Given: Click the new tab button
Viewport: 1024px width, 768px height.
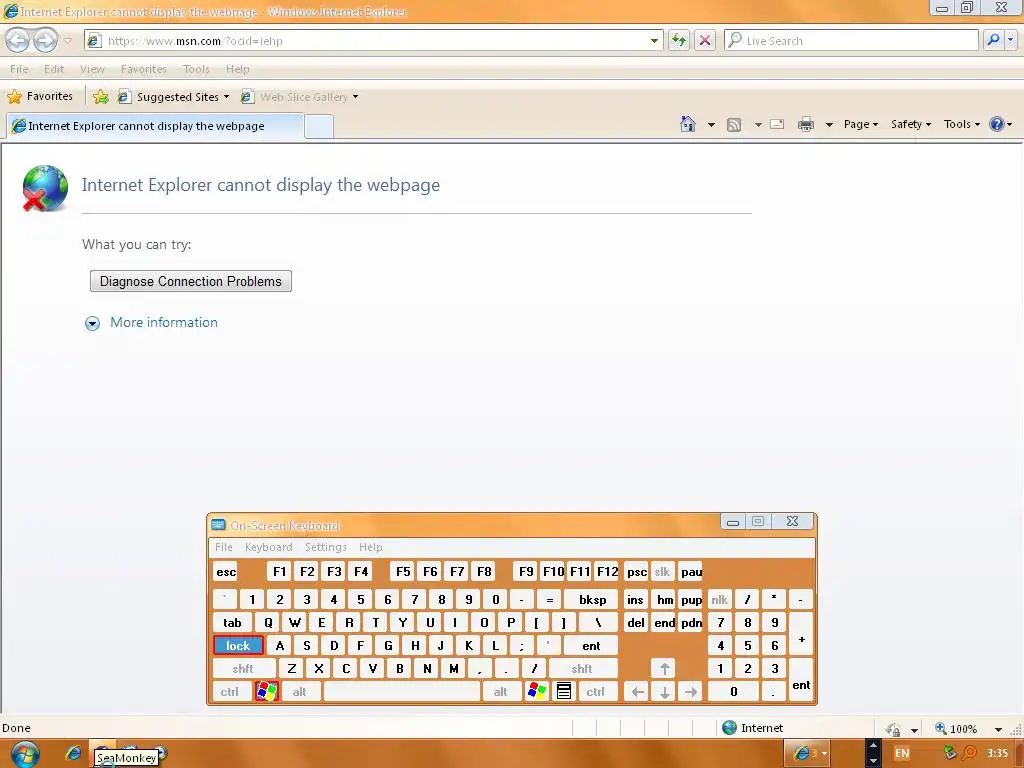Looking at the screenshot, I should point(319,126).
